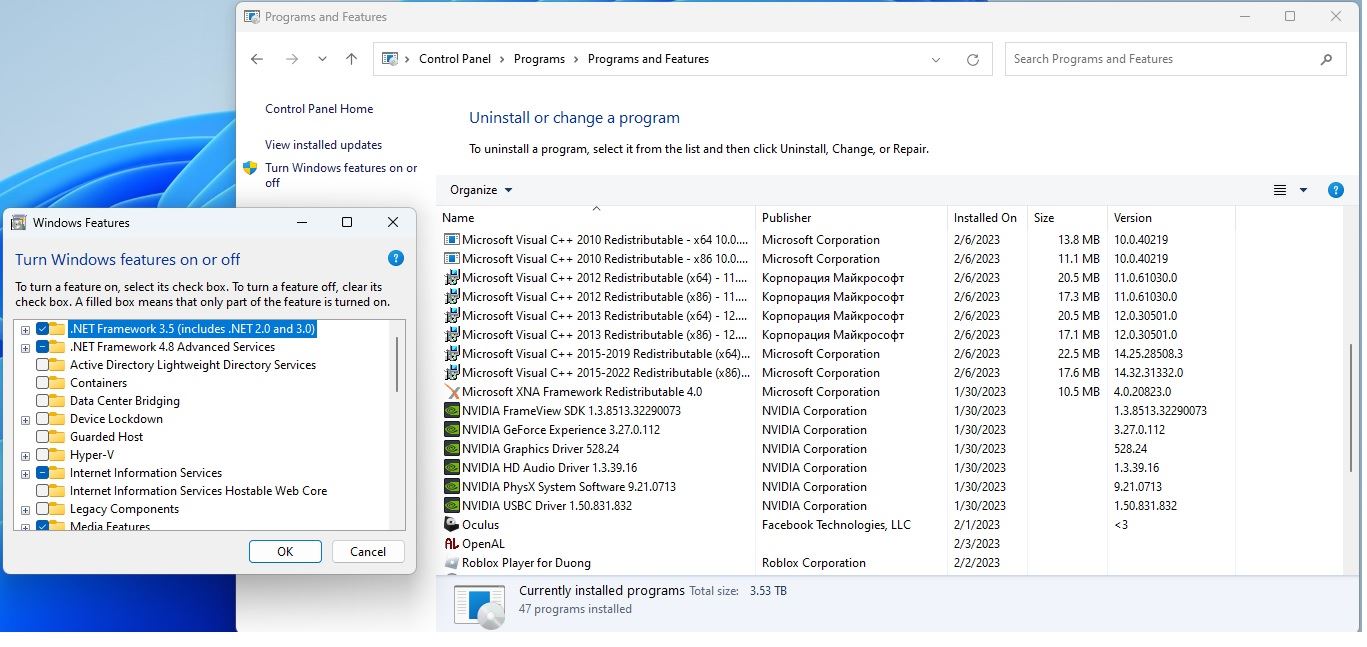The height and width of the screenshot is (647, 1367).
Task: Check the Containers feature box
Action: coord(43,383)
